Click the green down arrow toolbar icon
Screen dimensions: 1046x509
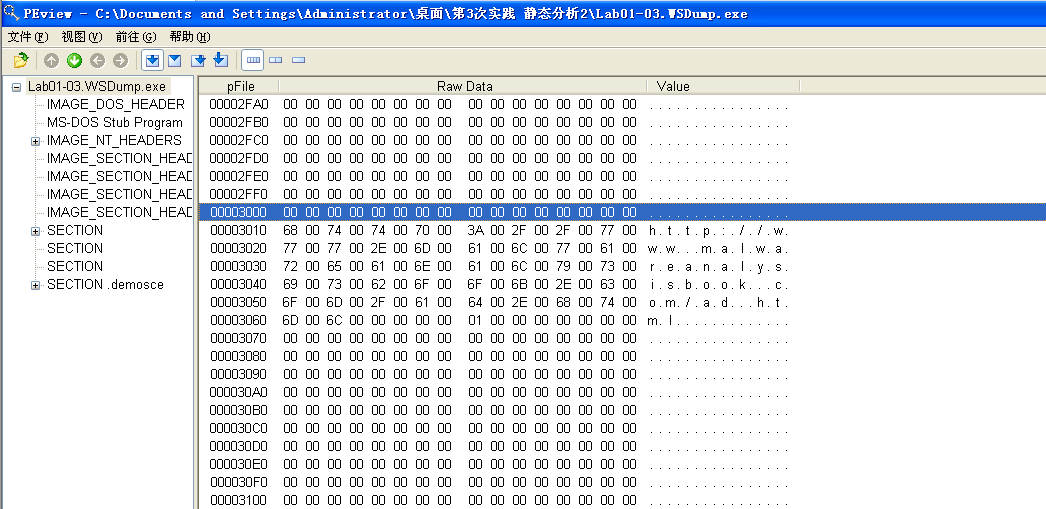coord(74,61)
